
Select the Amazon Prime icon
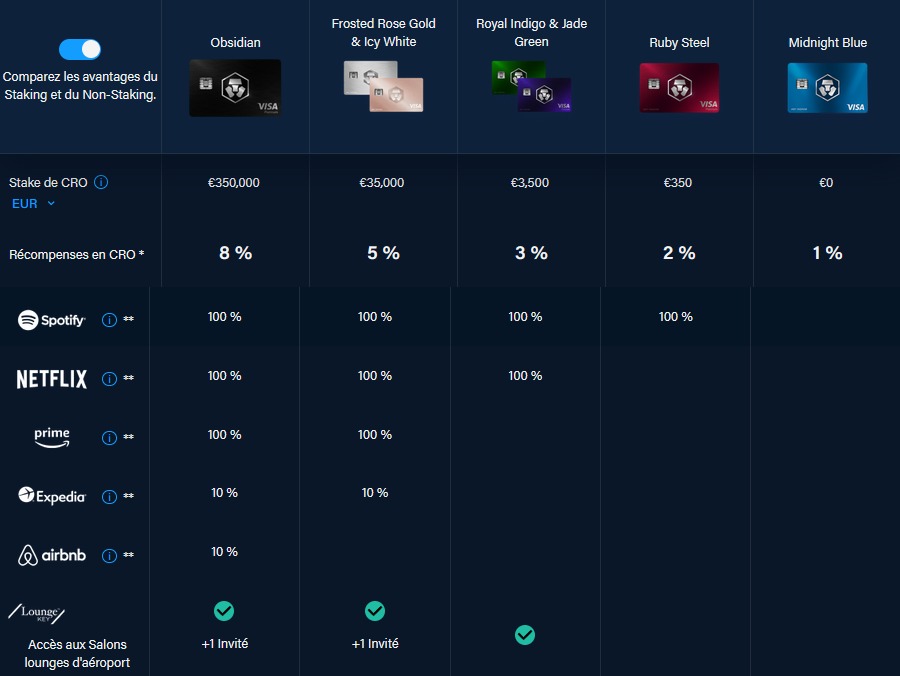point(51,437)
